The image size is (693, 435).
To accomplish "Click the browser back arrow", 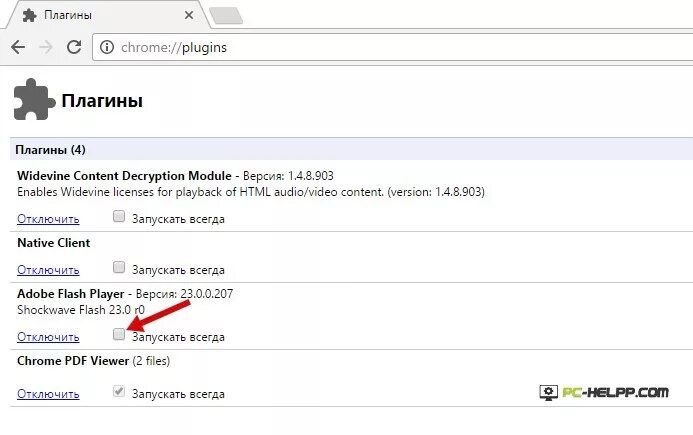I will (x=18, y=47).
